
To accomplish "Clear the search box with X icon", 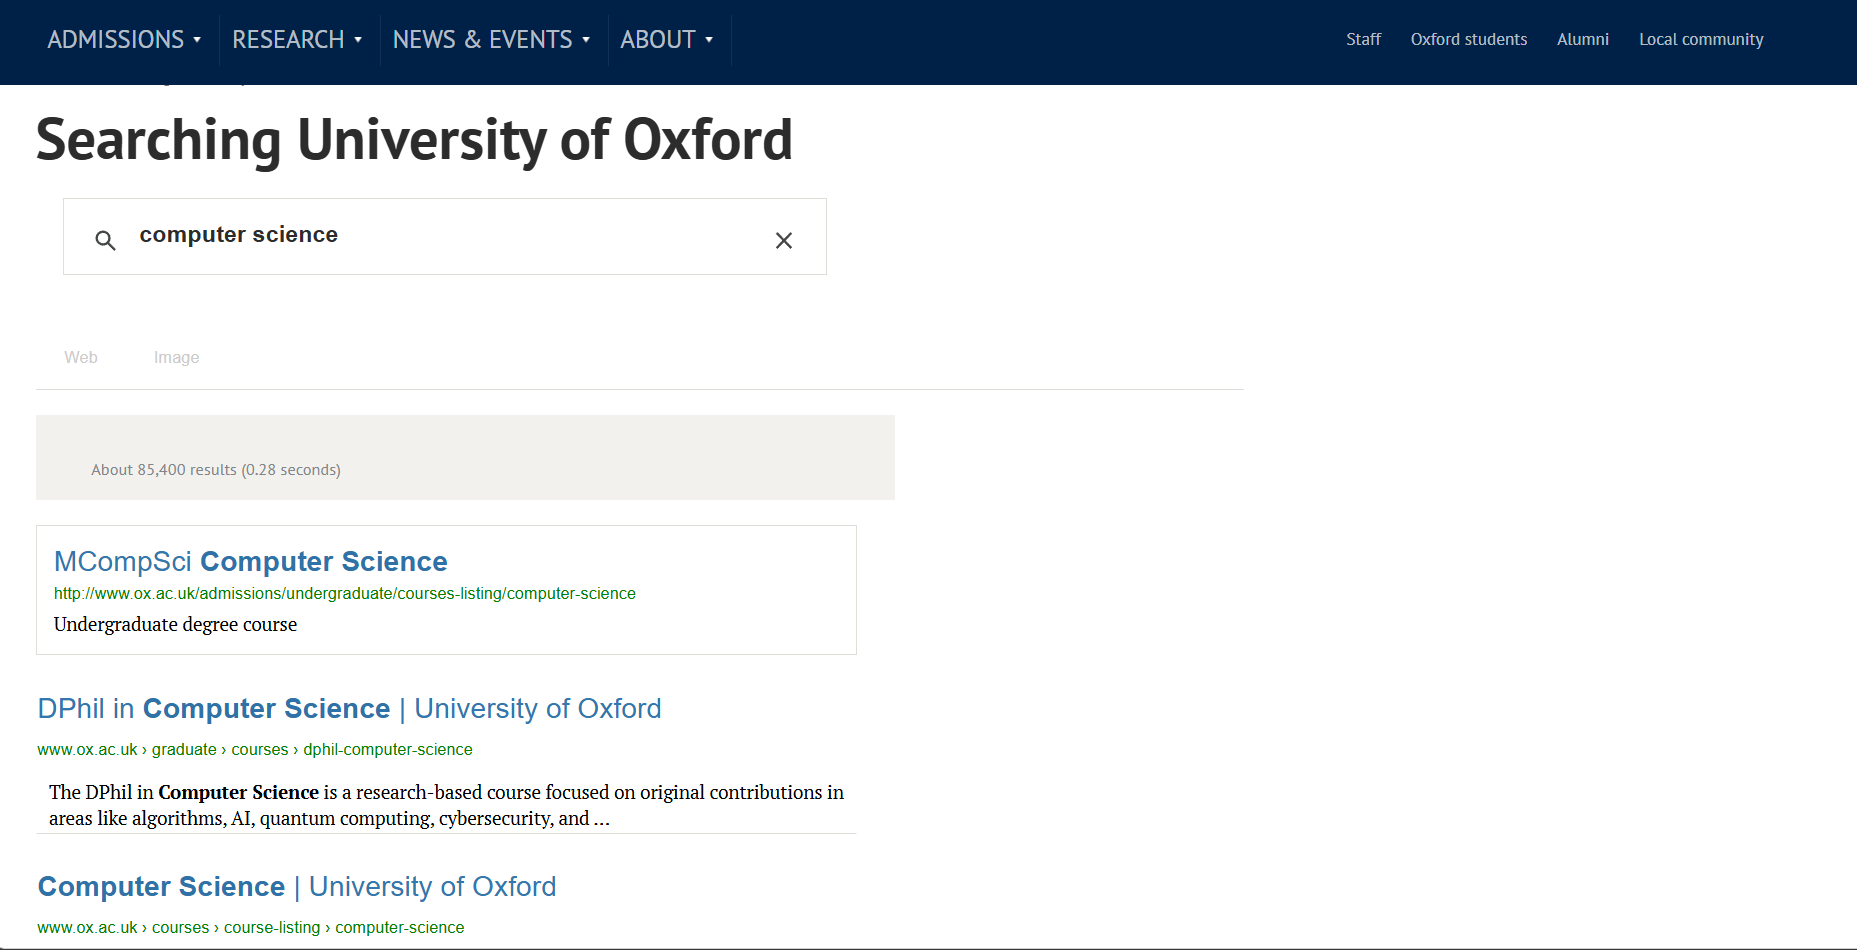I will pos(784,240).
